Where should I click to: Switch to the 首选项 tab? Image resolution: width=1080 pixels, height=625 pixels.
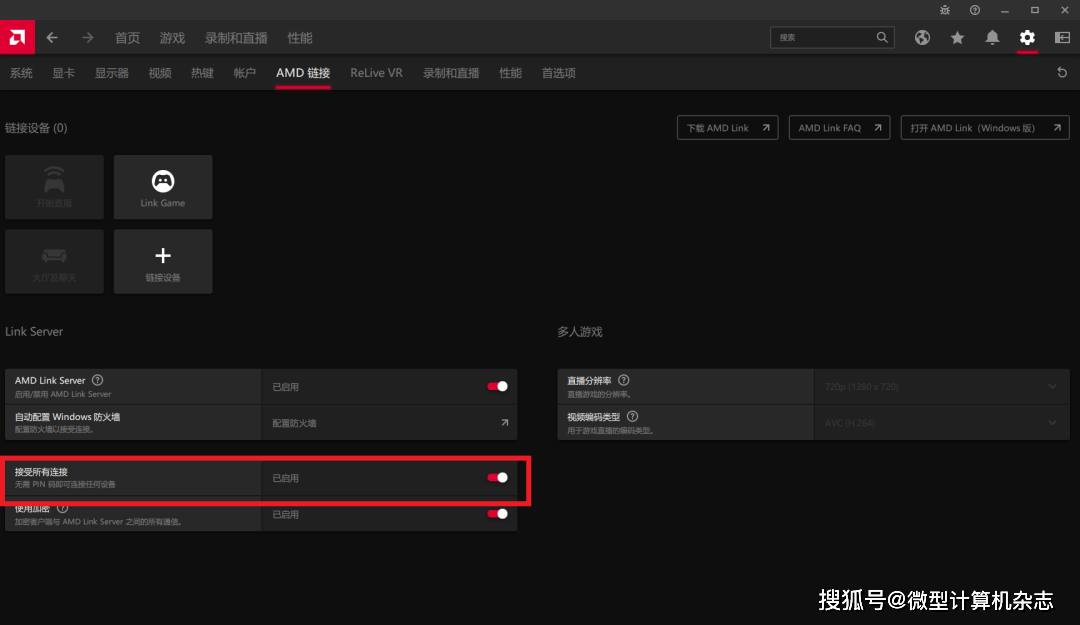coord(559,73)
